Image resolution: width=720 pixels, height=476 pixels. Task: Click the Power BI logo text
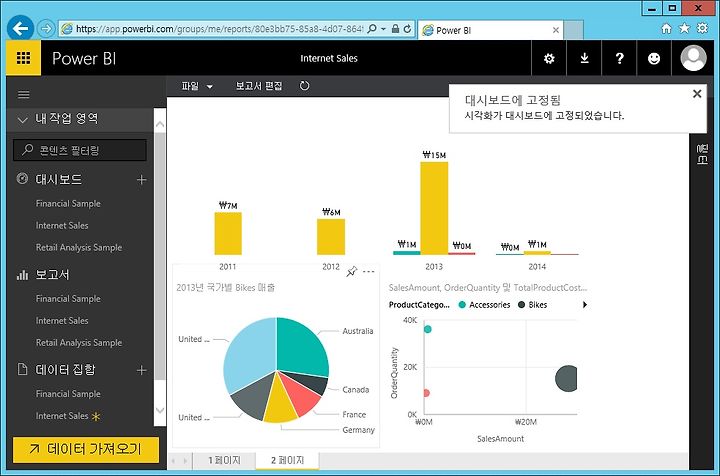[84, 58]
